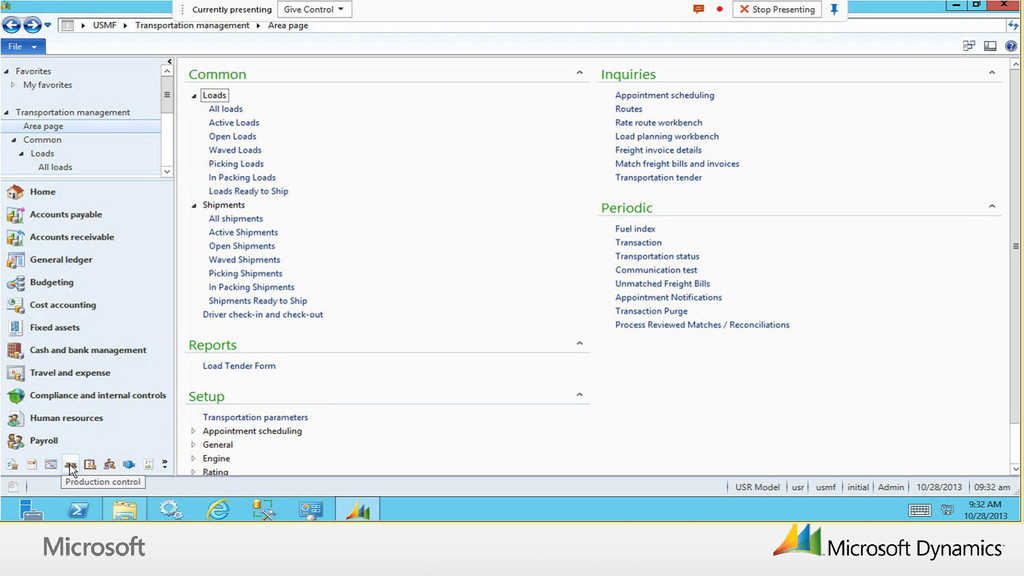Click usmf company in status bar
This screenshot has width=1024, height=576.
825,487
